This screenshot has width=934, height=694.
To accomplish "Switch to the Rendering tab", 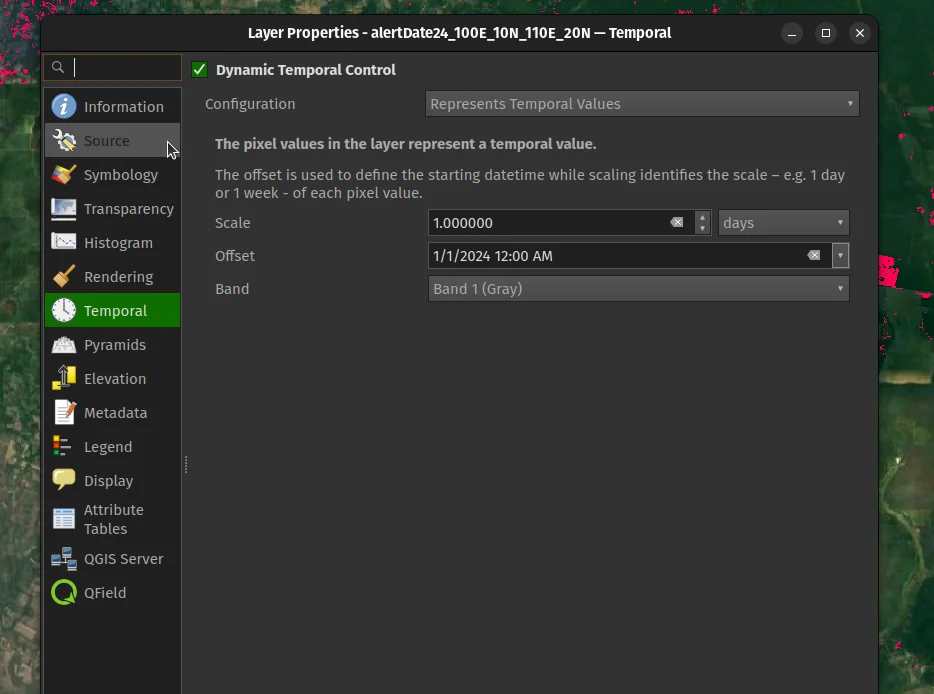I will [118, 277].
